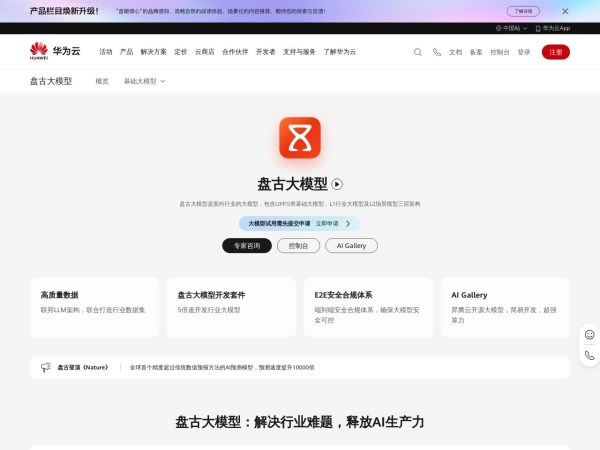Open the 产品 navigation menu
The width and height of the screenshot is (600, 450).
tap(126, 52)
